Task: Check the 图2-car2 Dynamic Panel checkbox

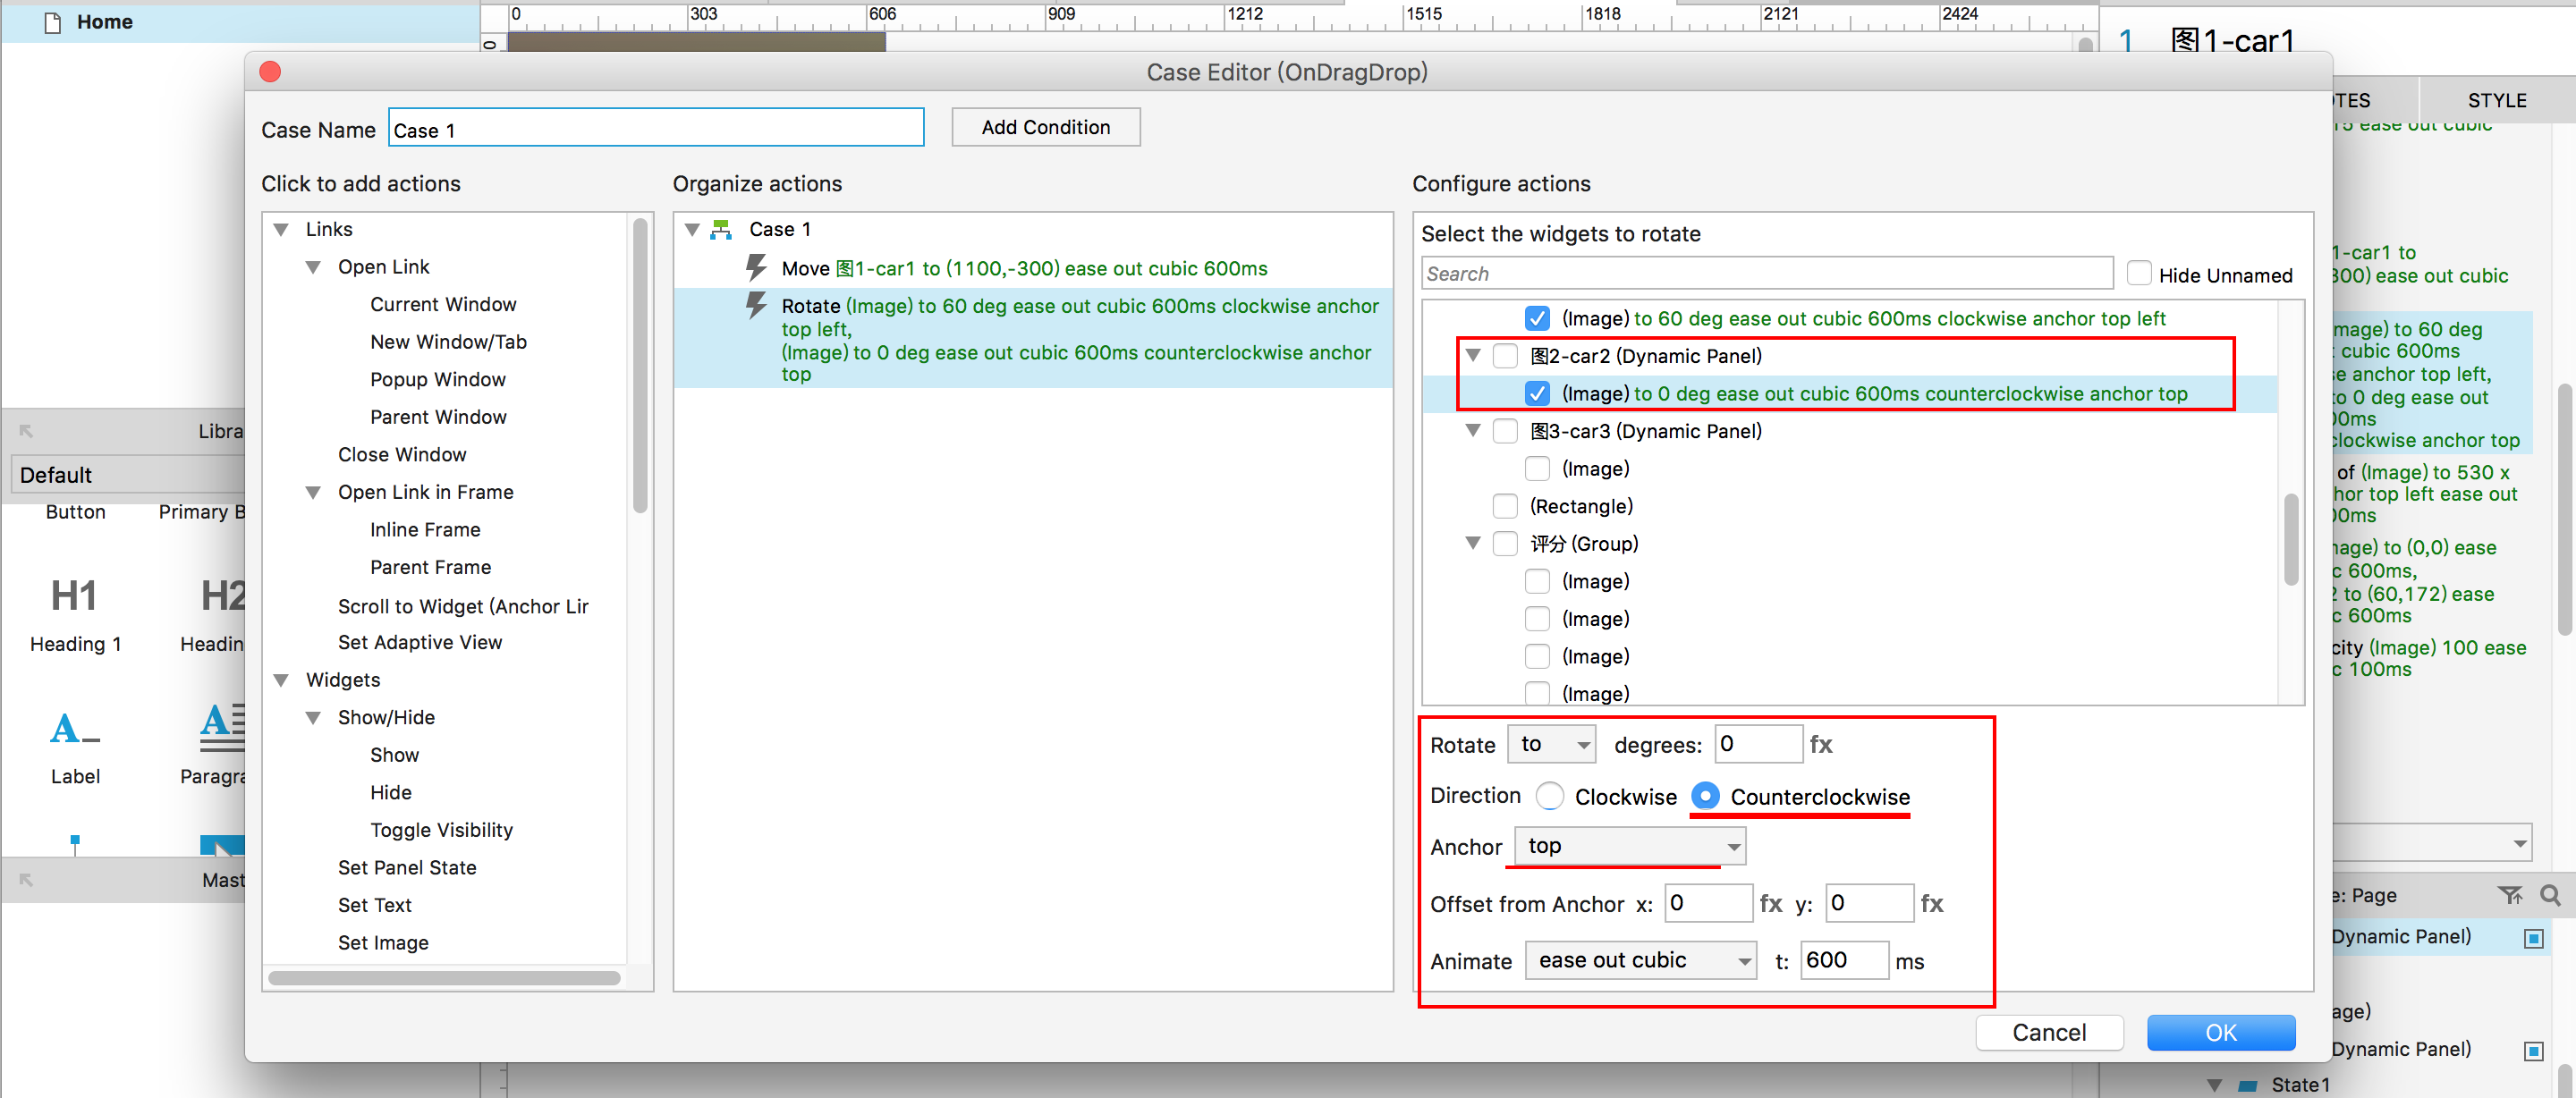Action: [1505, 356]
